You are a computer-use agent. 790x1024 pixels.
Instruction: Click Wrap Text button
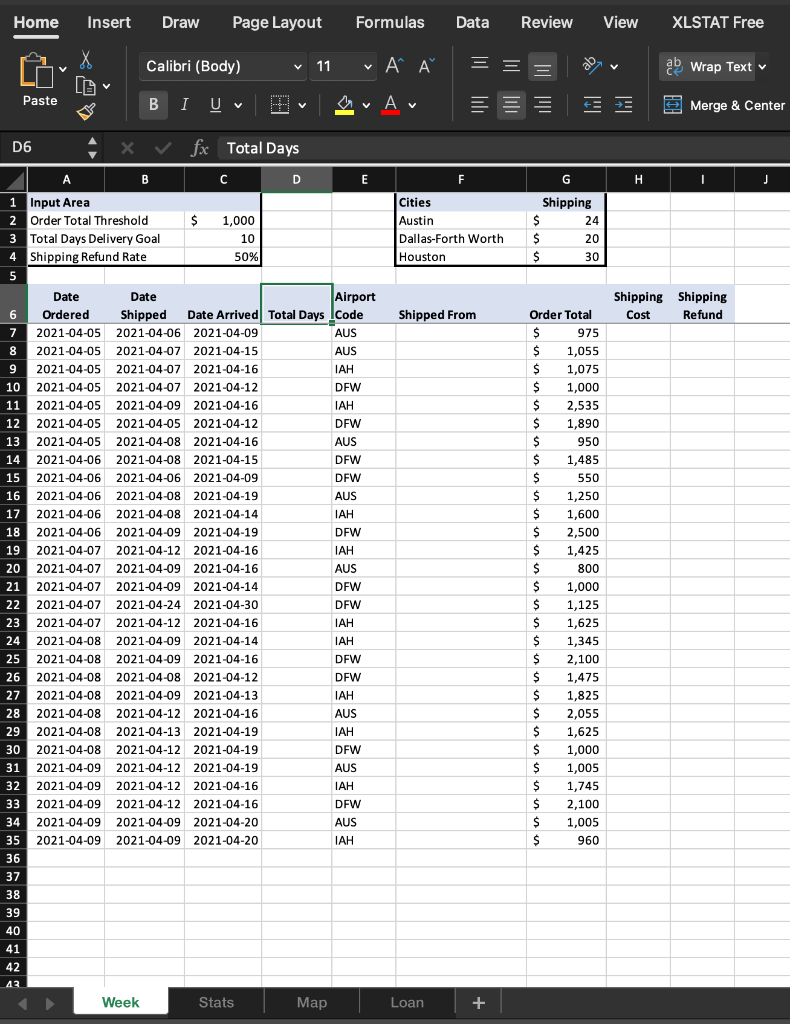click(708, 67)
